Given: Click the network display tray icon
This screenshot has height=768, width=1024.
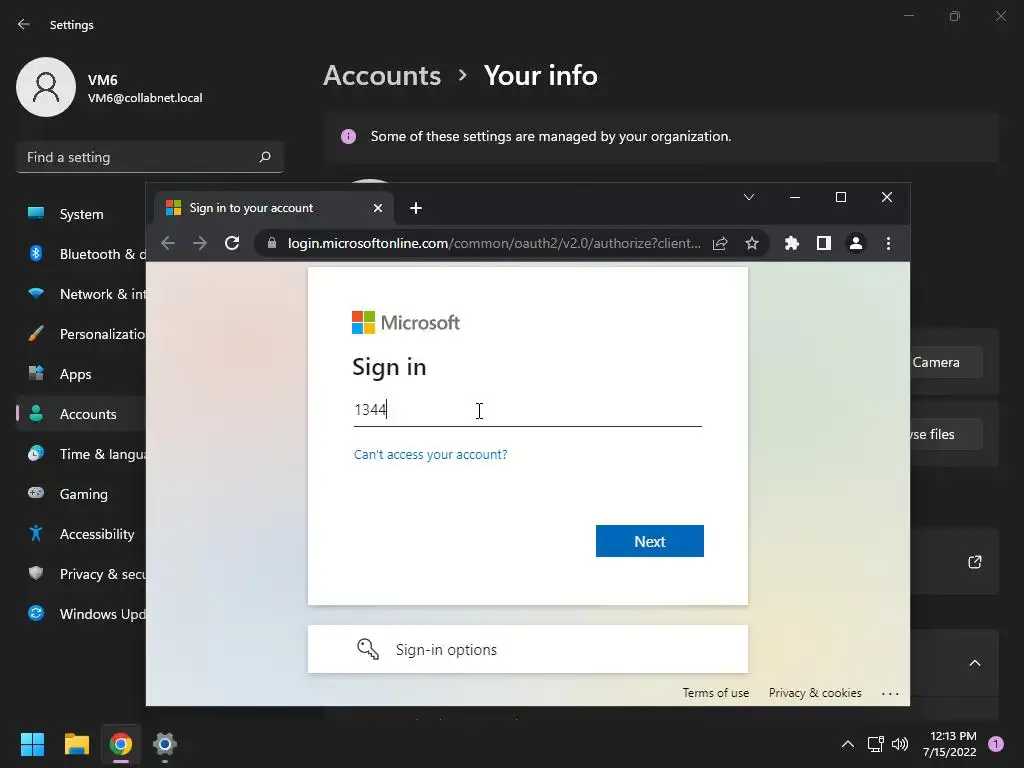Looking at the screenshot, I should click(x=875, y=744).
